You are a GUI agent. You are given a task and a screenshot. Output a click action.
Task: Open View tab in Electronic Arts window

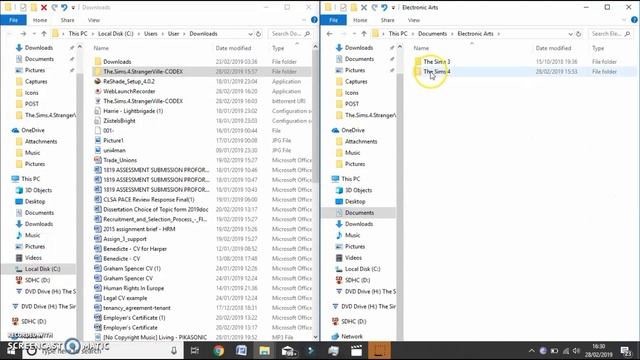tap(413, 20)
